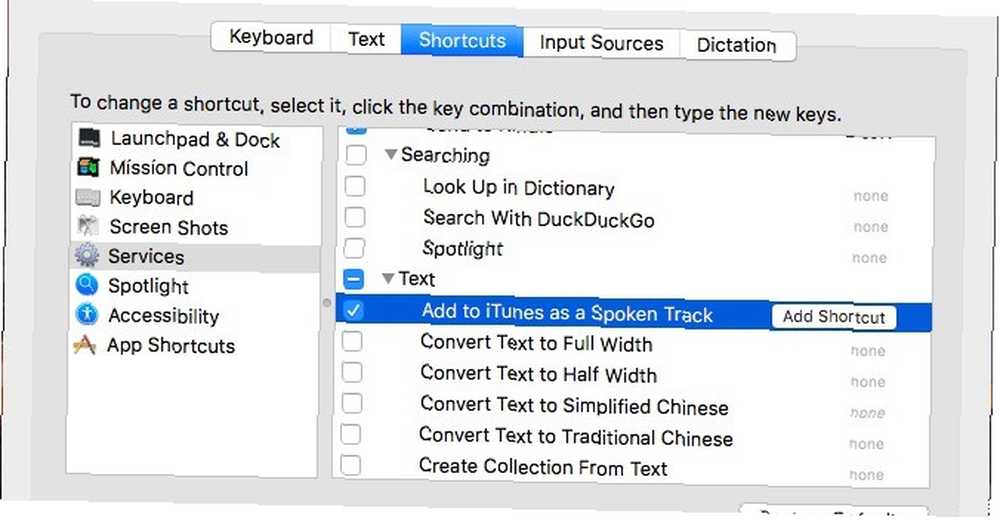Switch to the Input Sources tab
The height and width of the screenshot is (520, 1000).
click(x=601, y=43)
